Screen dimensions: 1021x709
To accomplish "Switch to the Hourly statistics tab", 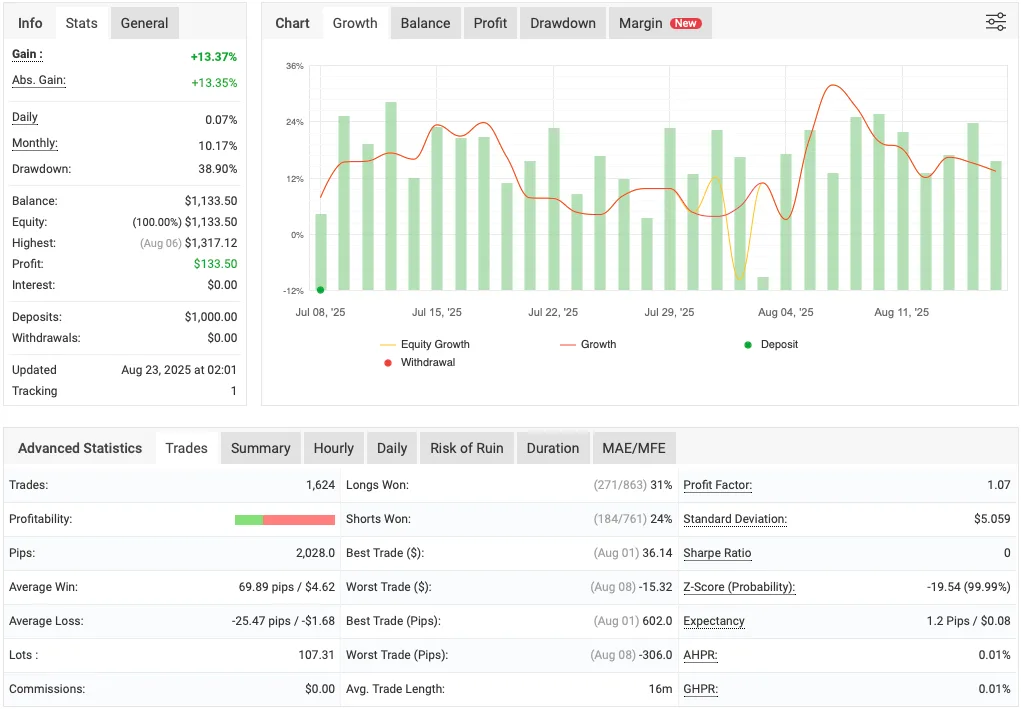I will coord(333,447).
